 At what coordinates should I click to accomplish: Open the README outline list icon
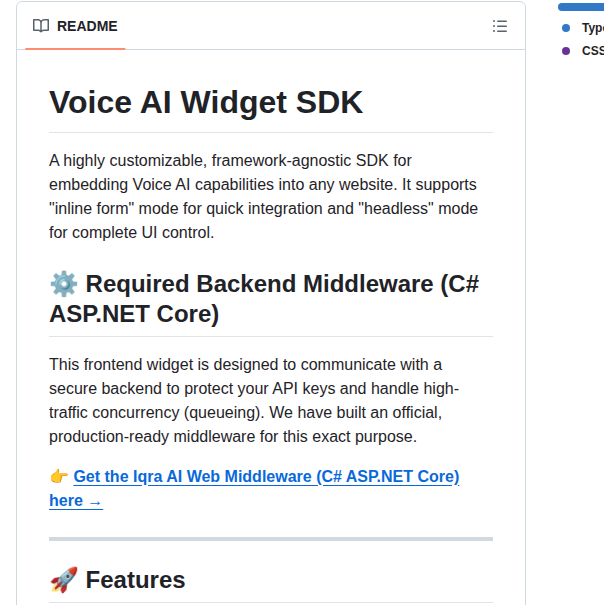[500, 26]
